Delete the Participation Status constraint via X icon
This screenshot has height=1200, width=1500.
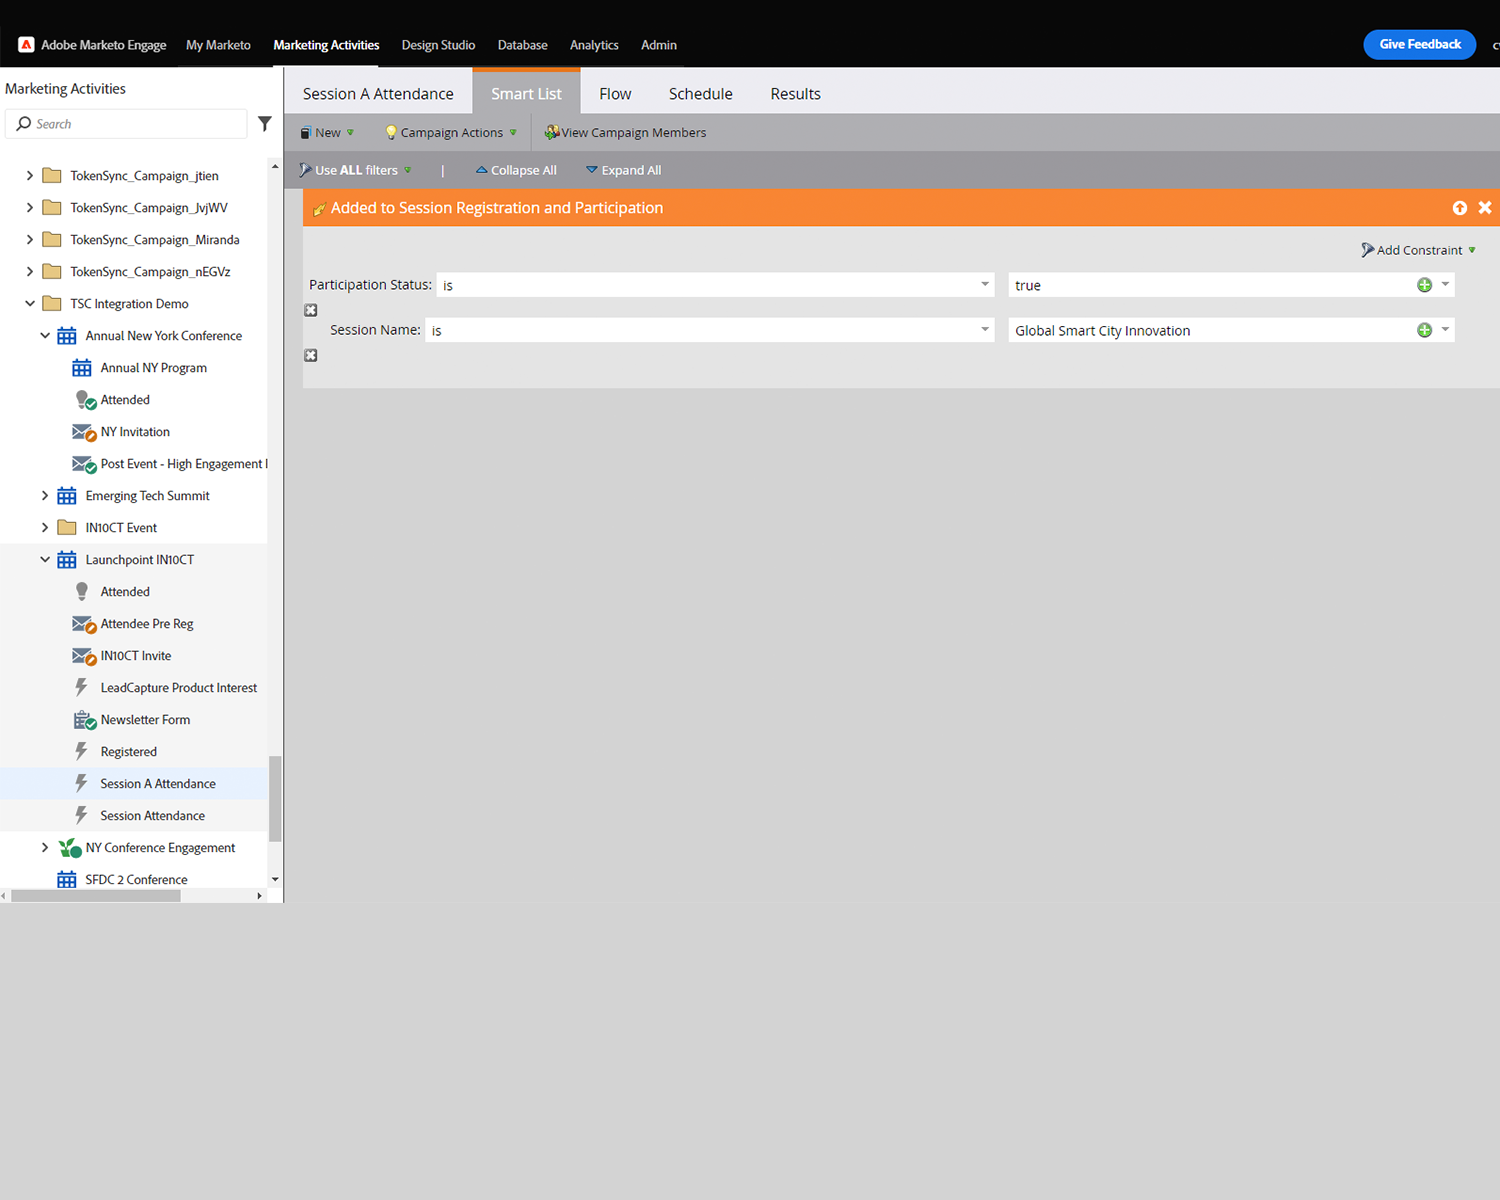click(311, 311)
